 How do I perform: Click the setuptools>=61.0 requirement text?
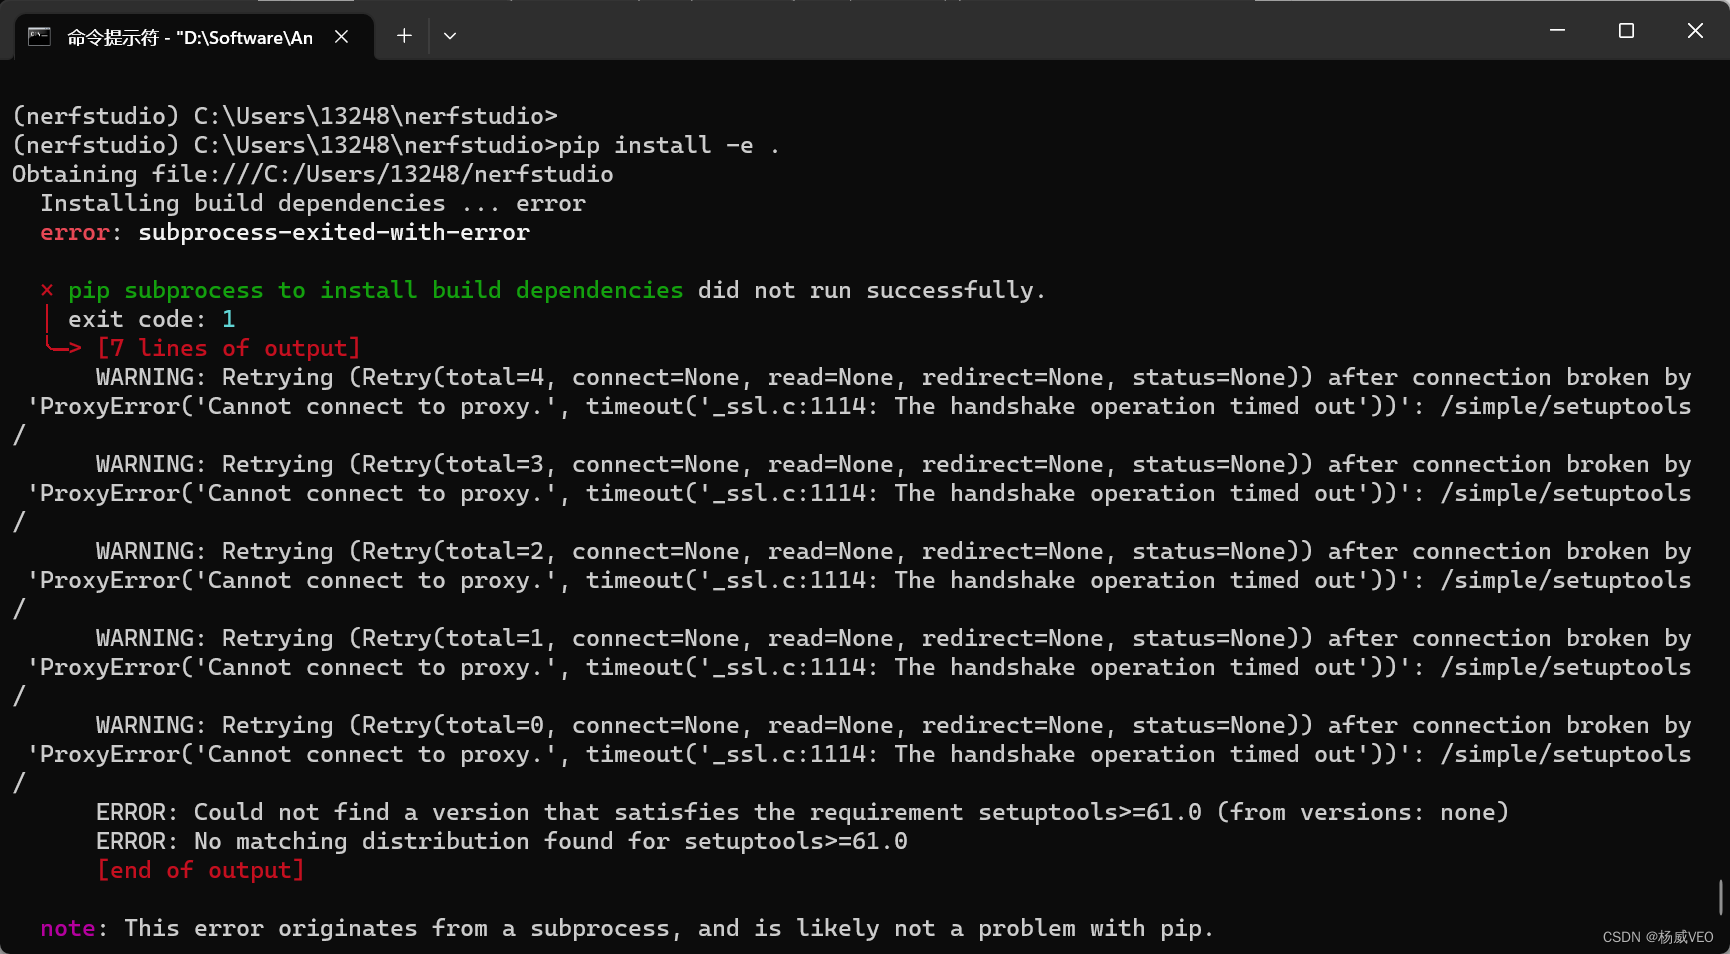(x=1088, y=811)
